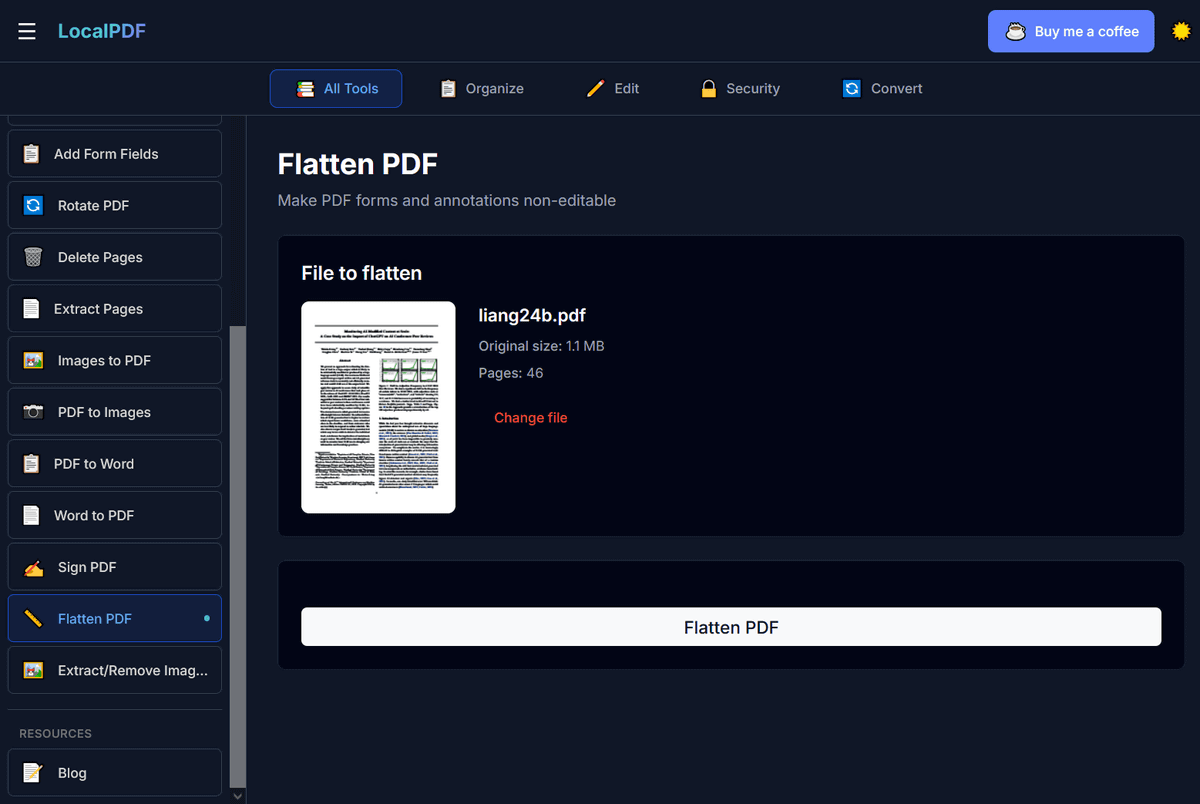Image resolution: width=1200 pixels, height=804 pixels.
Task: Click the sidebar scrollbar down arrow
Action: pos(237,796)
